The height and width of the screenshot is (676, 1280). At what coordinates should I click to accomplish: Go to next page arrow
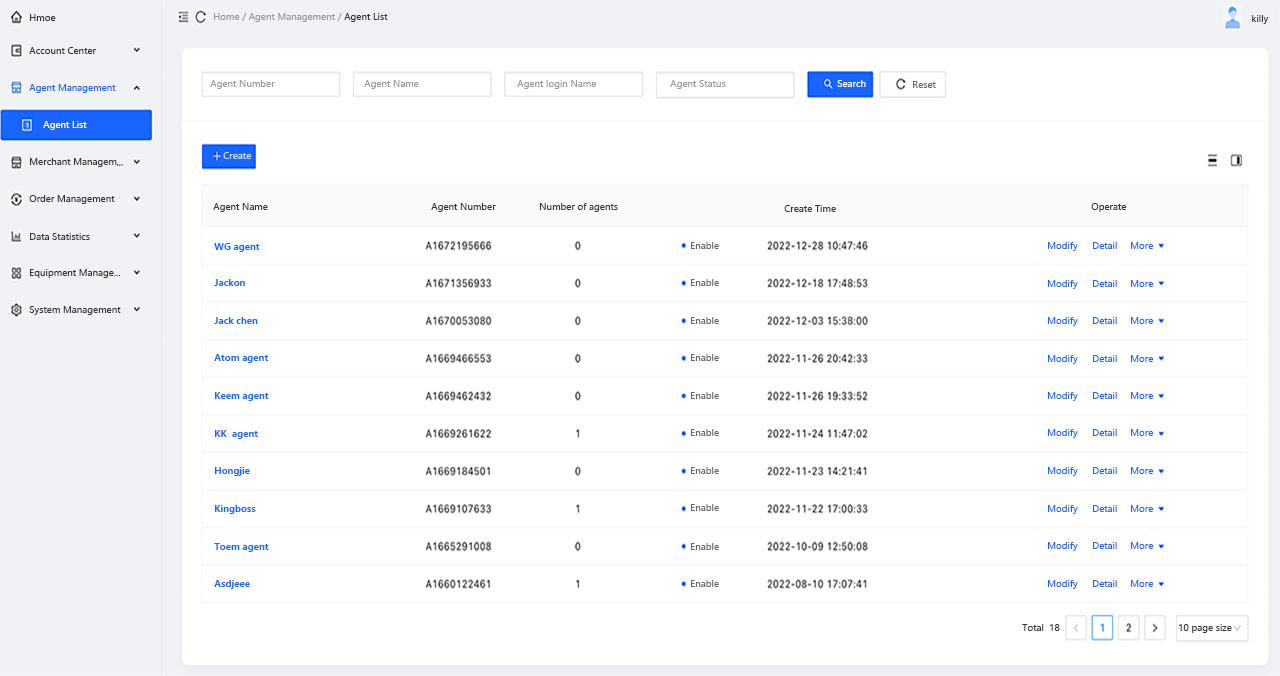[1155, 628]
